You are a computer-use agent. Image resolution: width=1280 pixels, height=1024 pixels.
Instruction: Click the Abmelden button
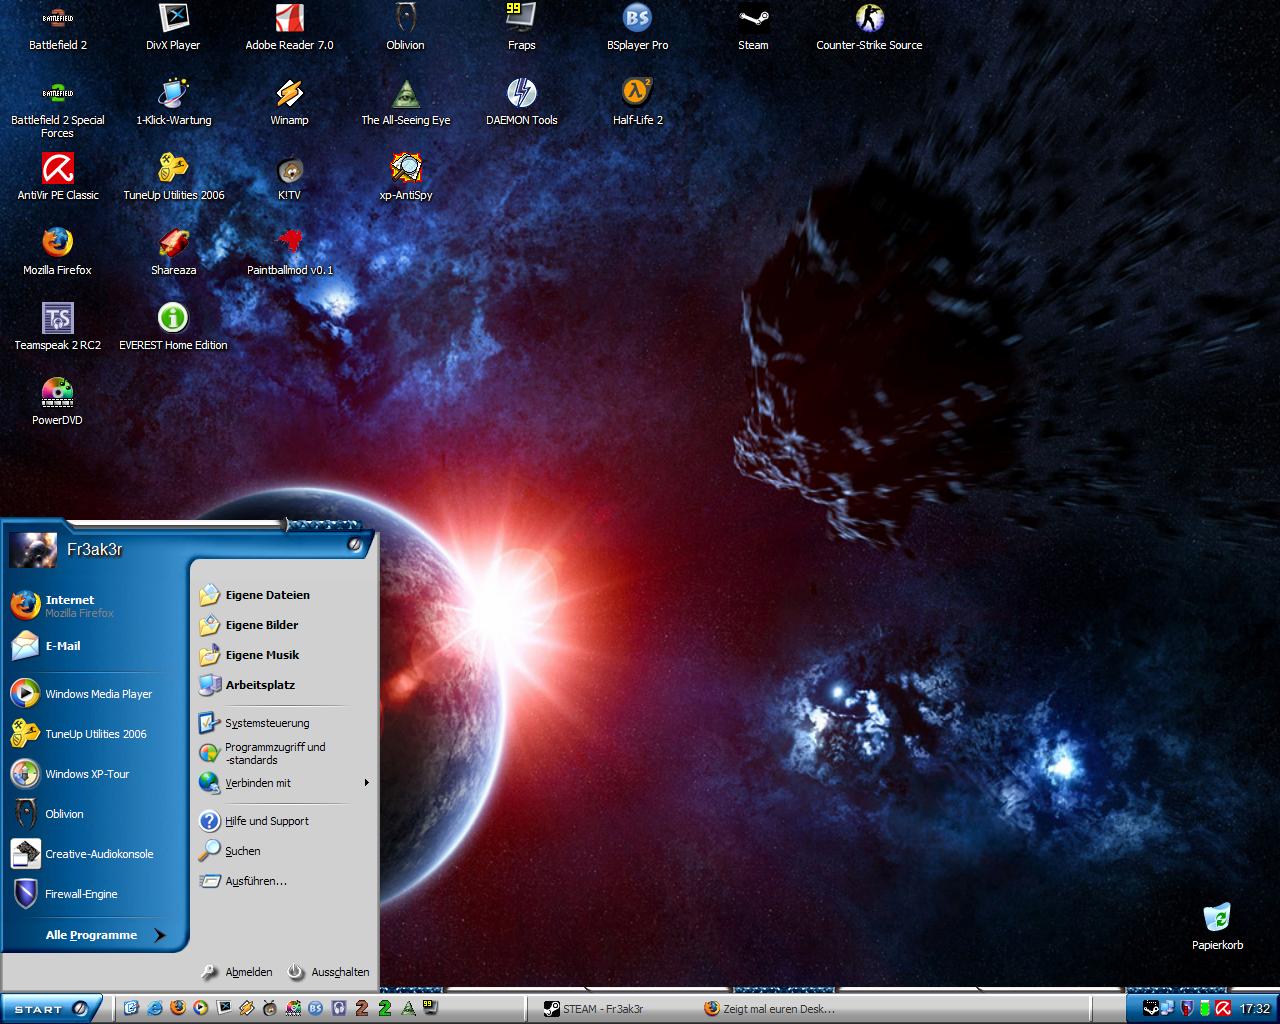click(x=237, y=972)
